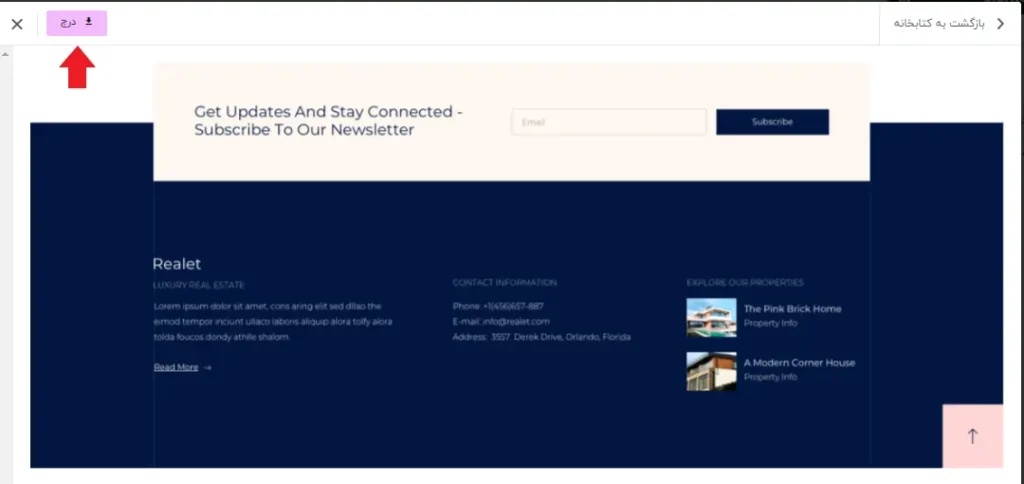Close the template preview with the X

point(17,24)
